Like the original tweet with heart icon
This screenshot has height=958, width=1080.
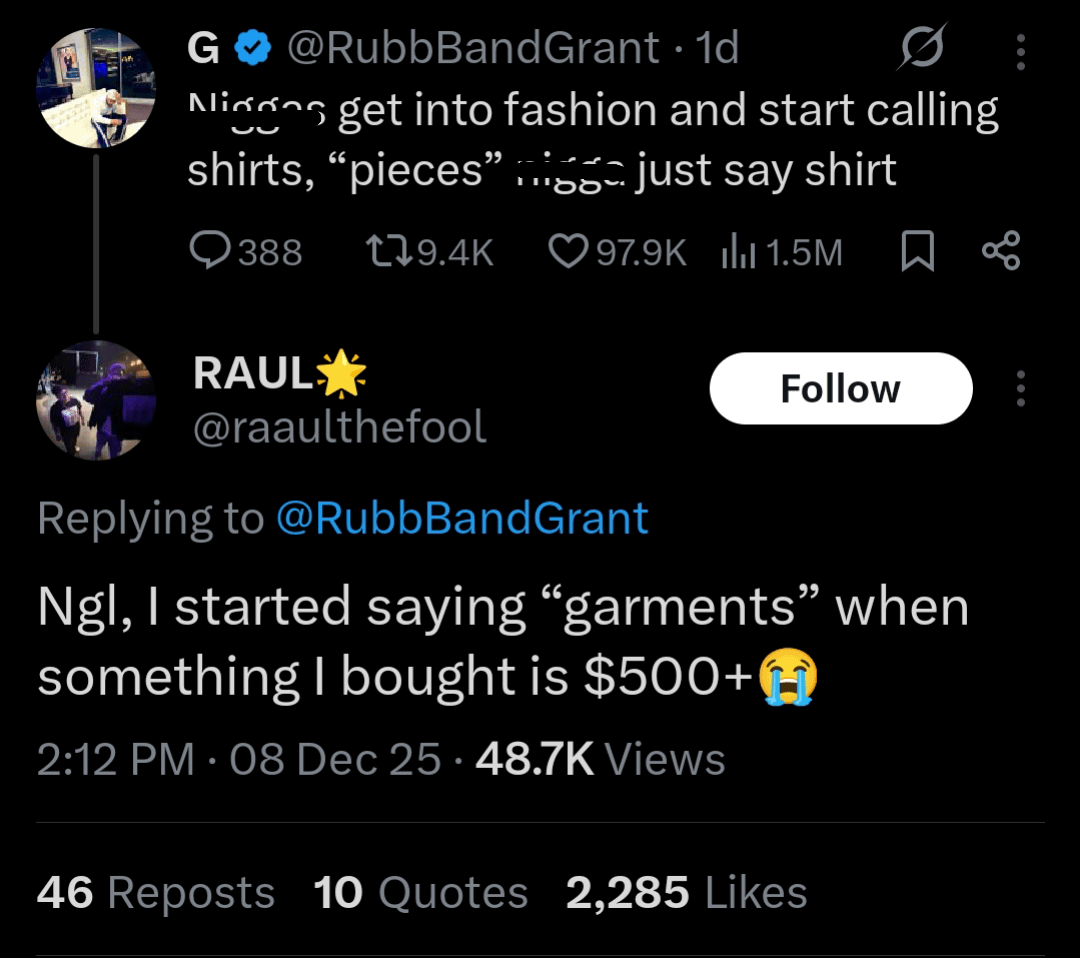tap(569, 251)
